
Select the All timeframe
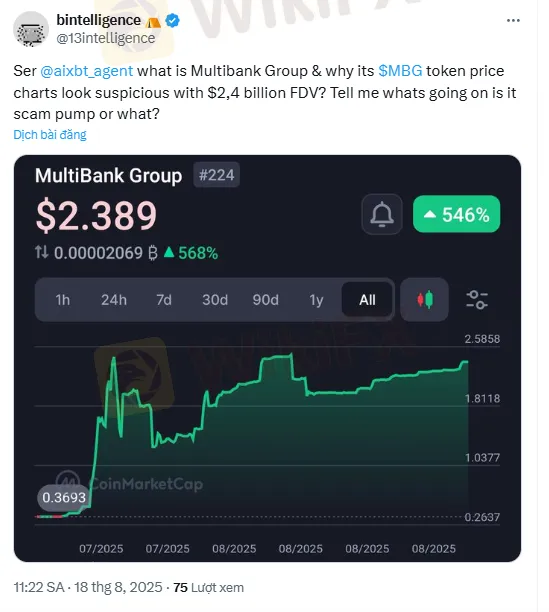click(x=367, y=300)
